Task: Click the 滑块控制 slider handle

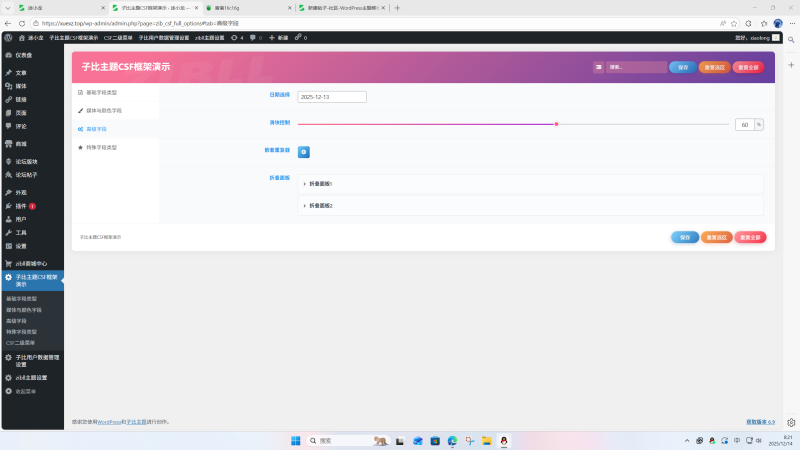Action: click(556, 124)
